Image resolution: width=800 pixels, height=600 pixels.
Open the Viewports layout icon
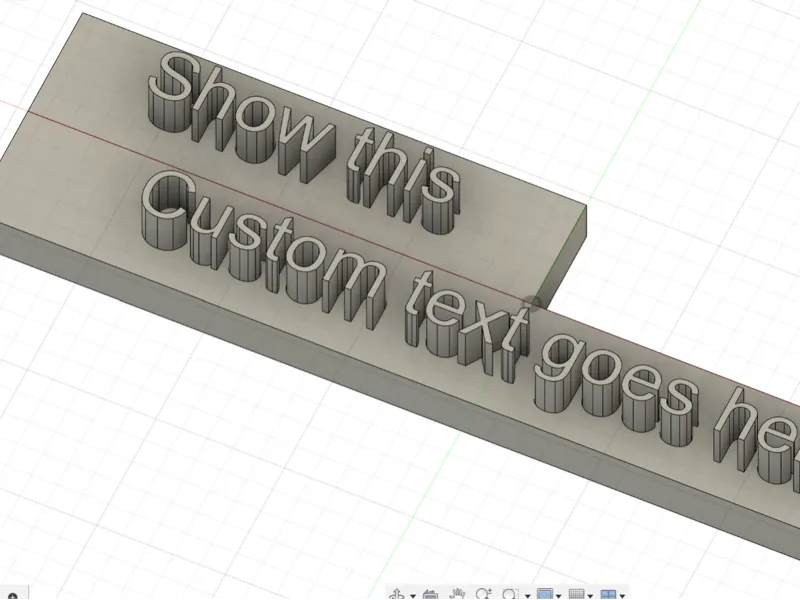click(x=608, y=594)
